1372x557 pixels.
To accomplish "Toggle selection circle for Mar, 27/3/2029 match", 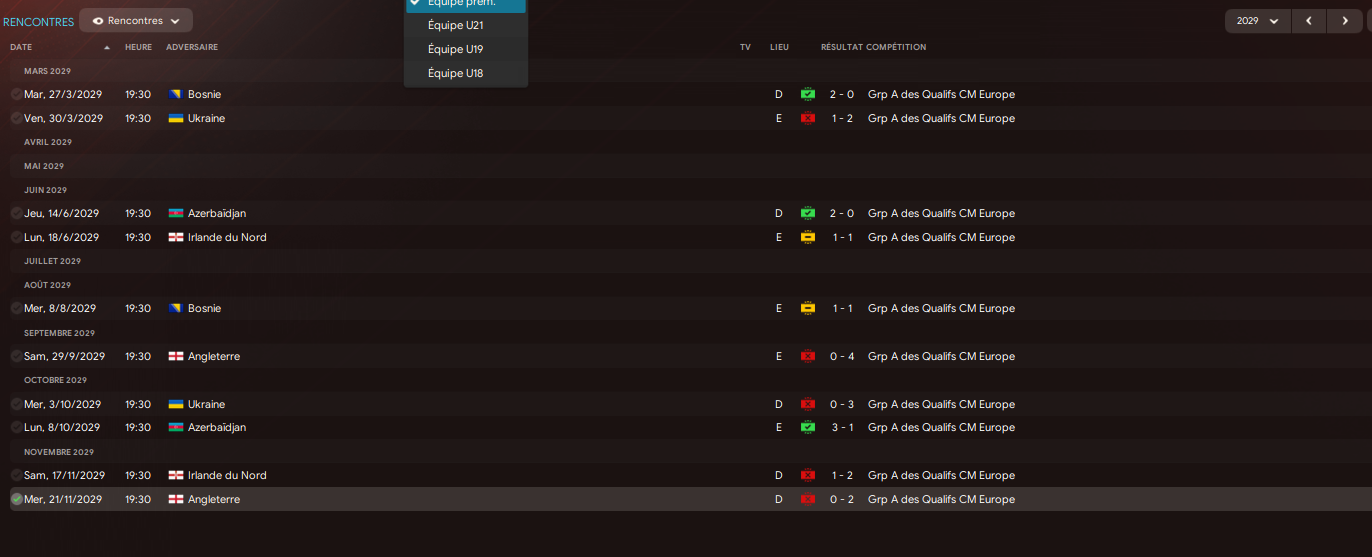I will pyautogui.click(x=16, y=94).
